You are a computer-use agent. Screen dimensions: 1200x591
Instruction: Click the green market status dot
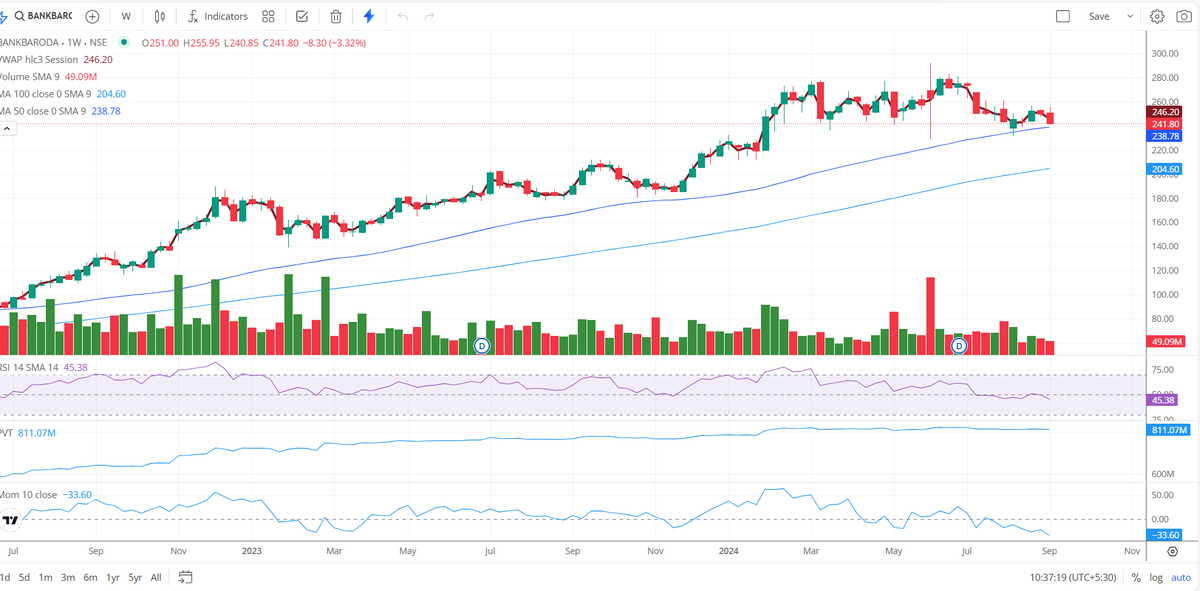click(124, 42)
